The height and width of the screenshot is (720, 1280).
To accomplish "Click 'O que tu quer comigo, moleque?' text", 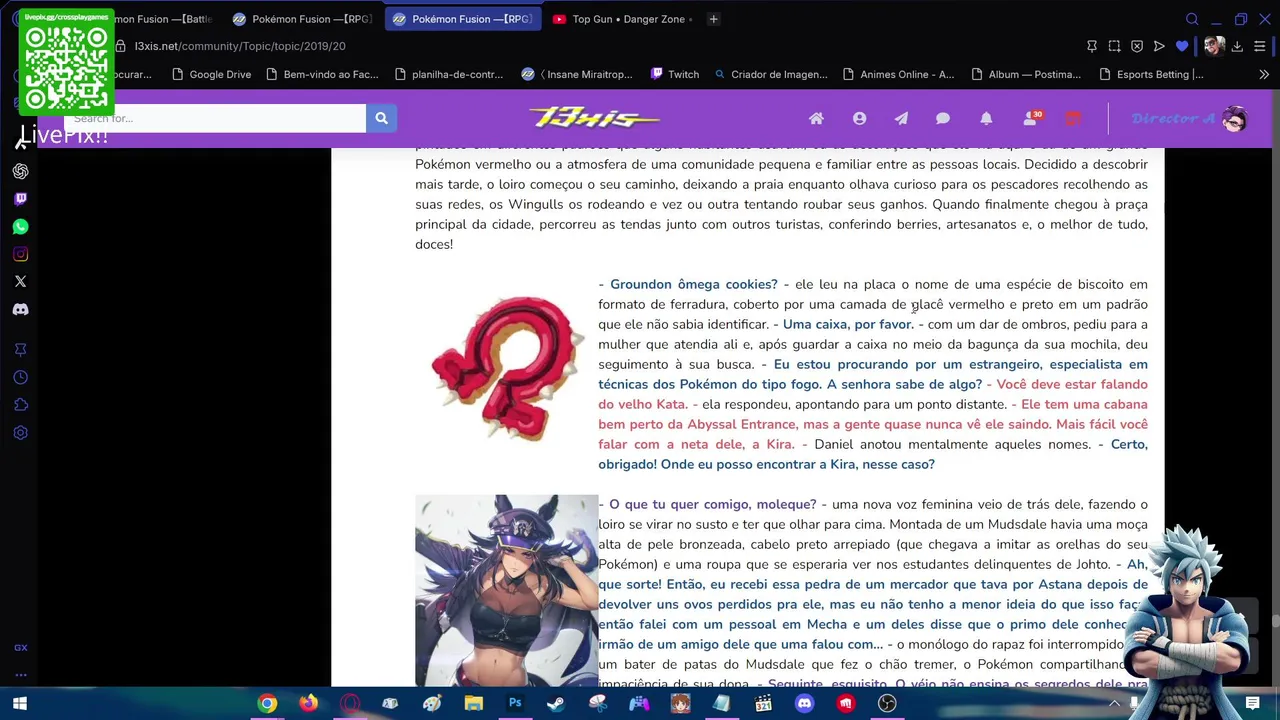I will [x=712, y=504].
